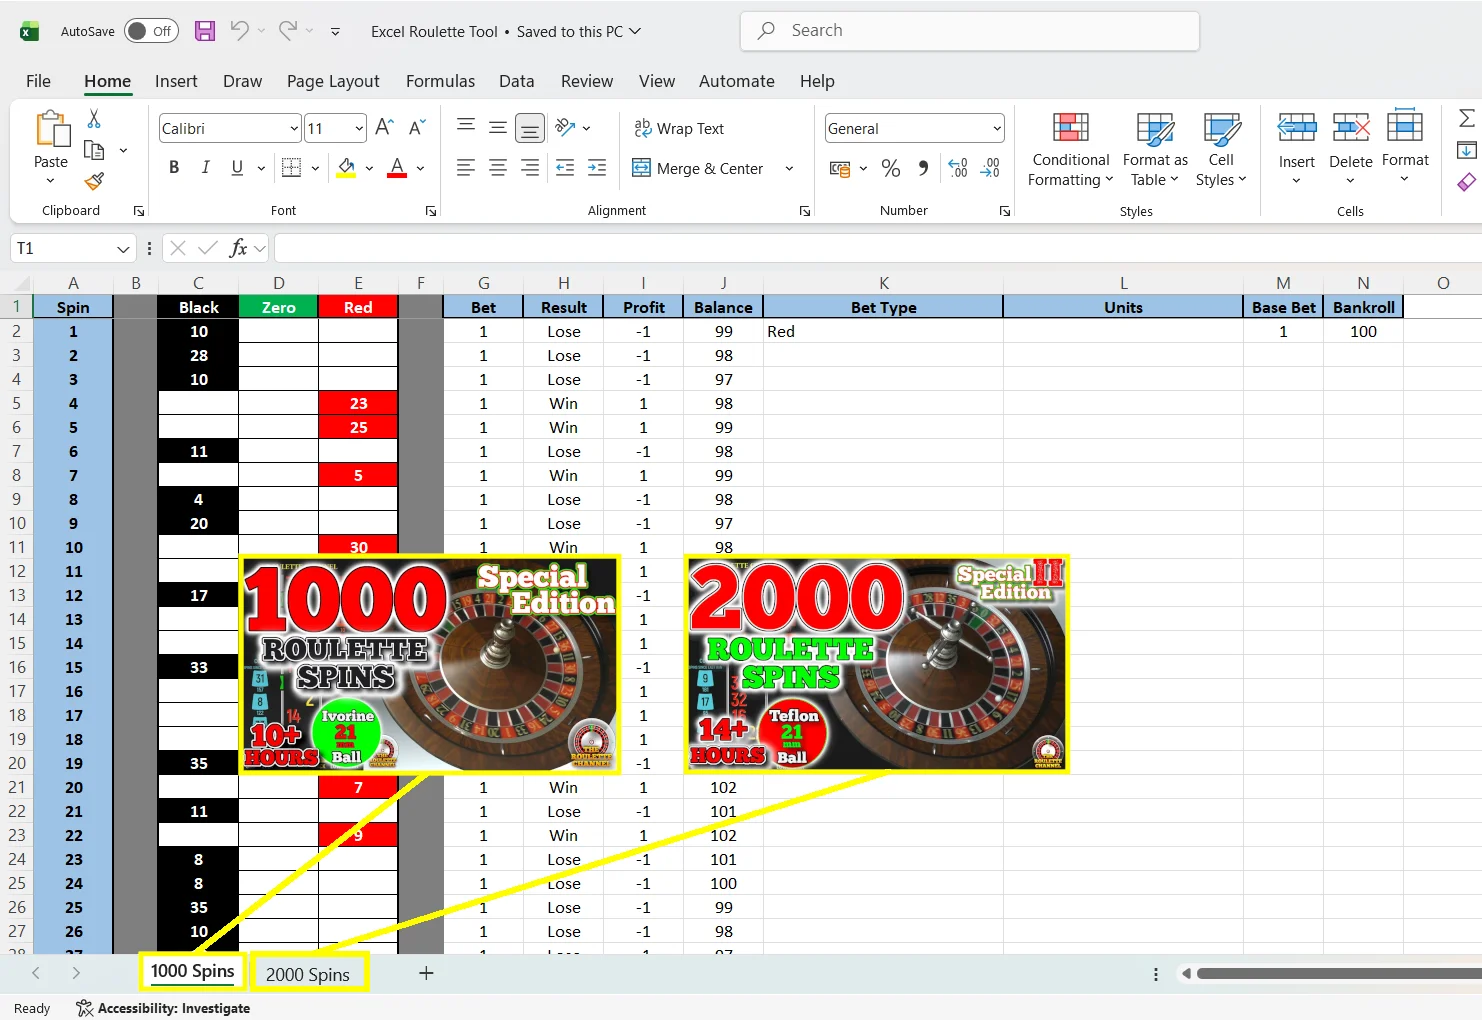The height and width of the screenshot is (1020, 1482).
Task: Switch to the Formulas tab
Action: click(440, 81)
